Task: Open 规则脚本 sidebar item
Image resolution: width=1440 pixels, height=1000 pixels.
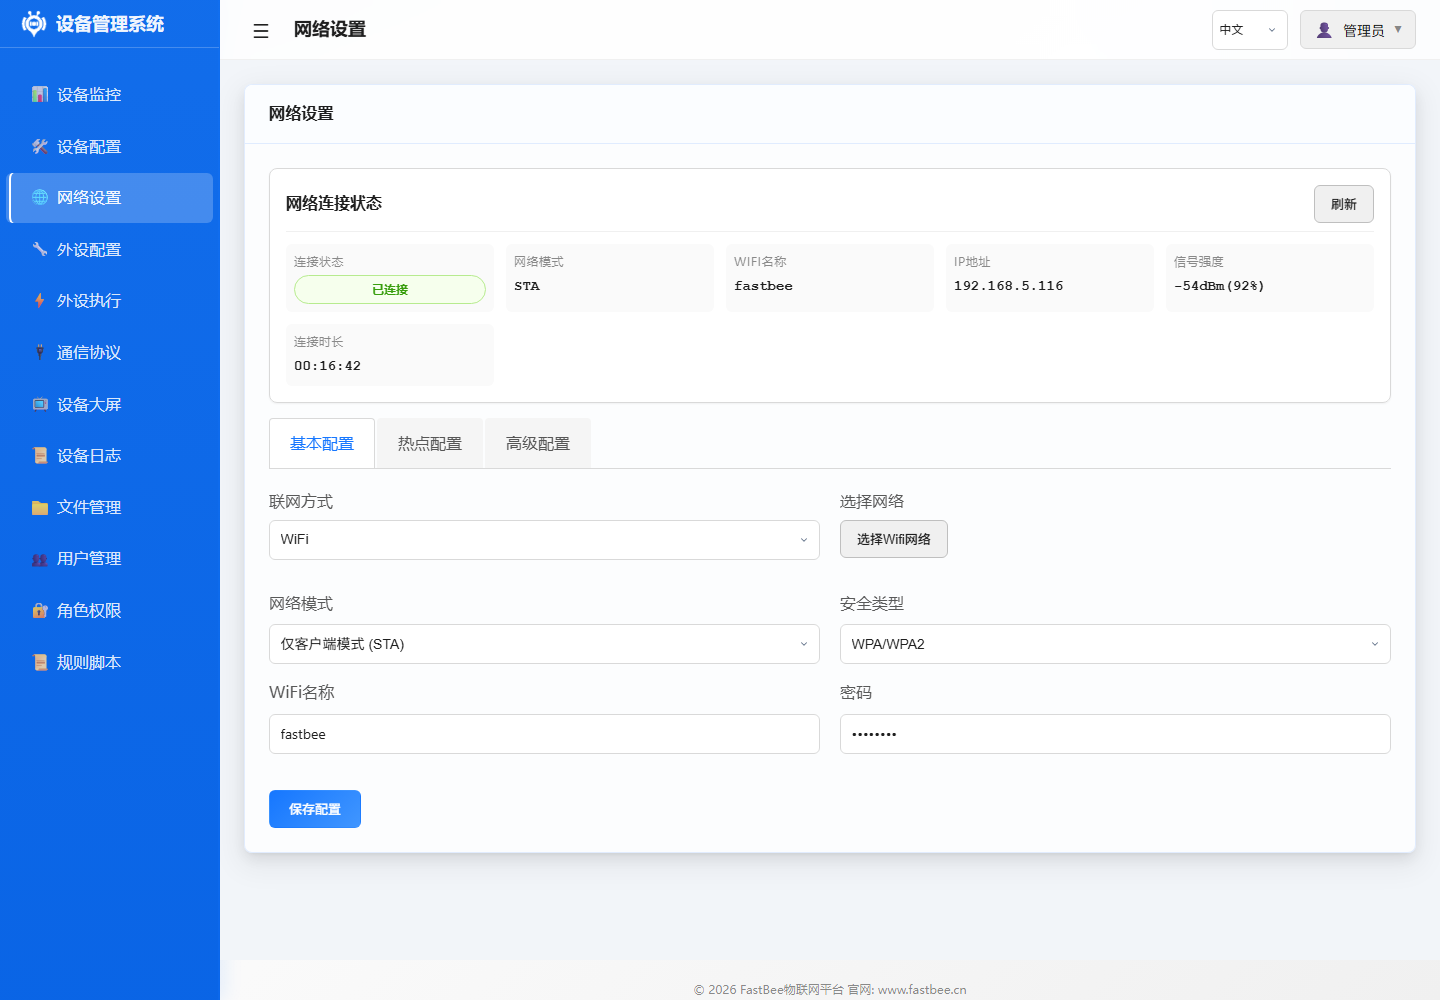Action: (x=110, y=662)
